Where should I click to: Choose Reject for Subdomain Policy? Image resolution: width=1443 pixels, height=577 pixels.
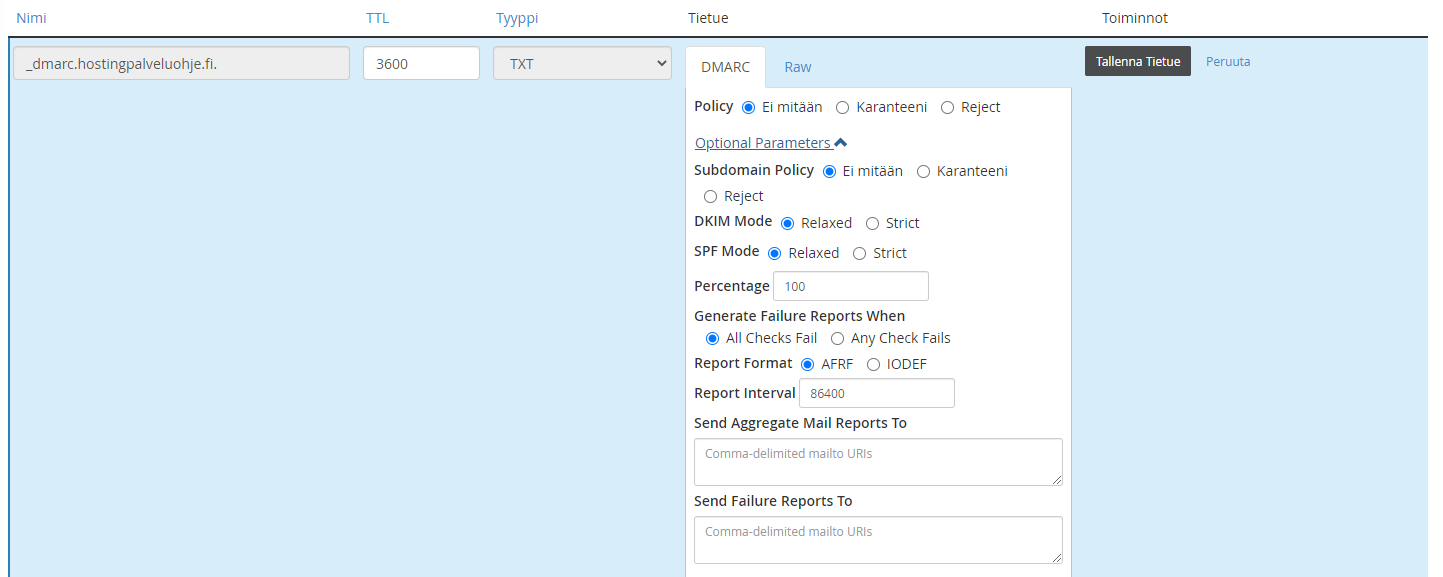click(x=711, y=196)
